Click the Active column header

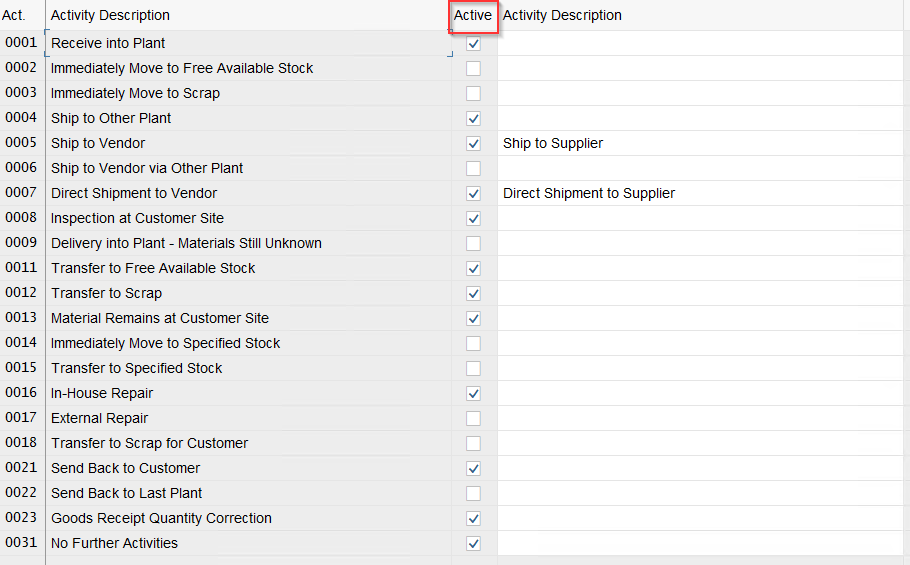pos(473,15)
